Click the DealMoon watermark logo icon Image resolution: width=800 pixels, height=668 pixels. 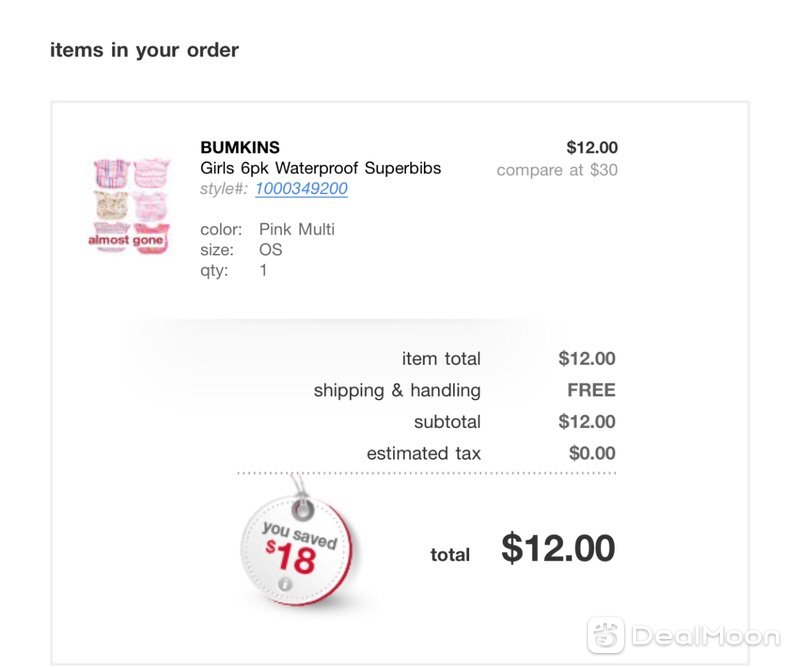(x=606, y=635)
